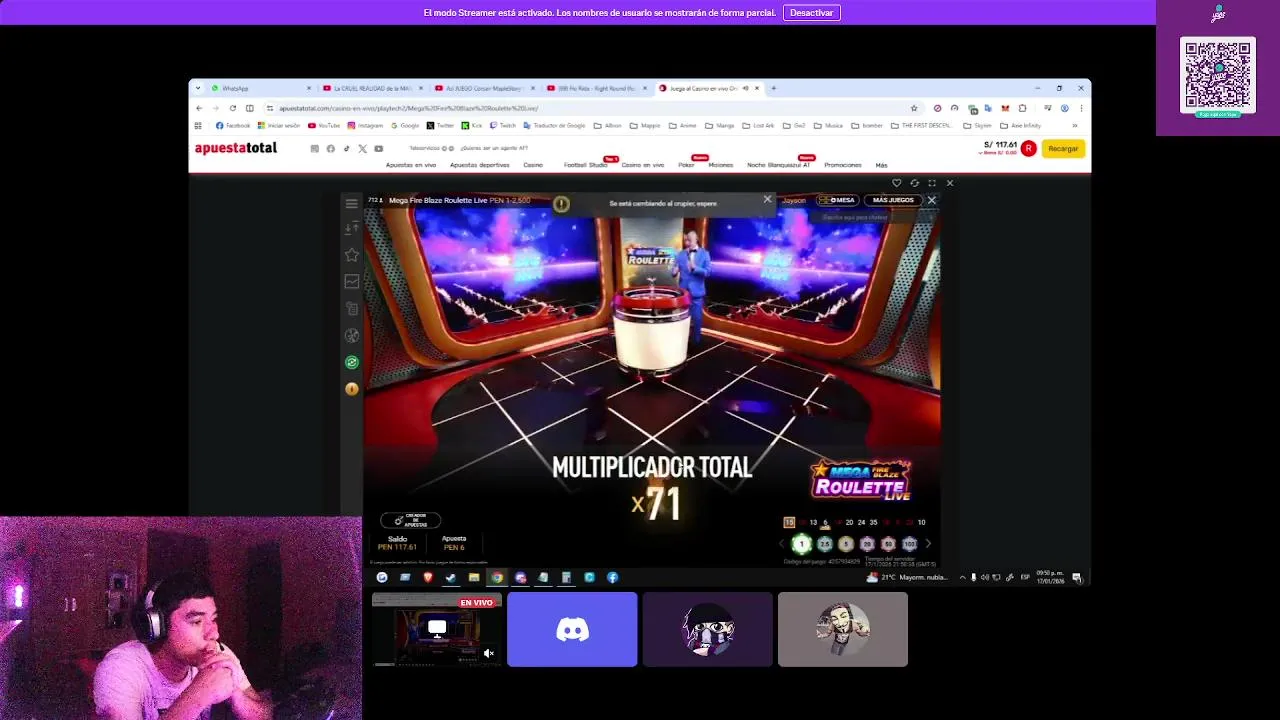Select the 20 chip
This screenshot has height=720, width=1280.
click(867, 544)
